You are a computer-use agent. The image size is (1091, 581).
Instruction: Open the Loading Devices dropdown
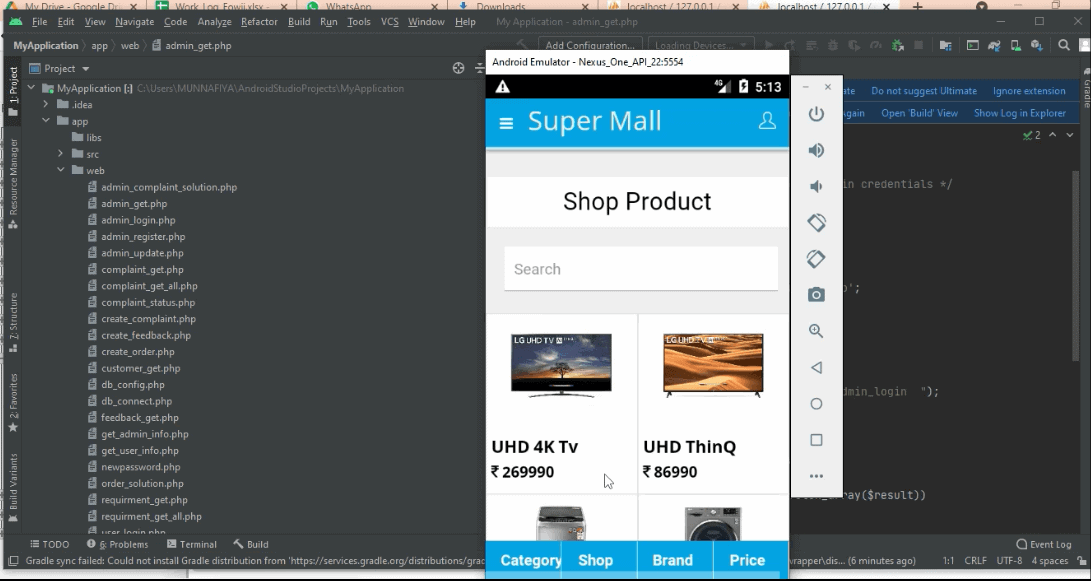[694, 45]
